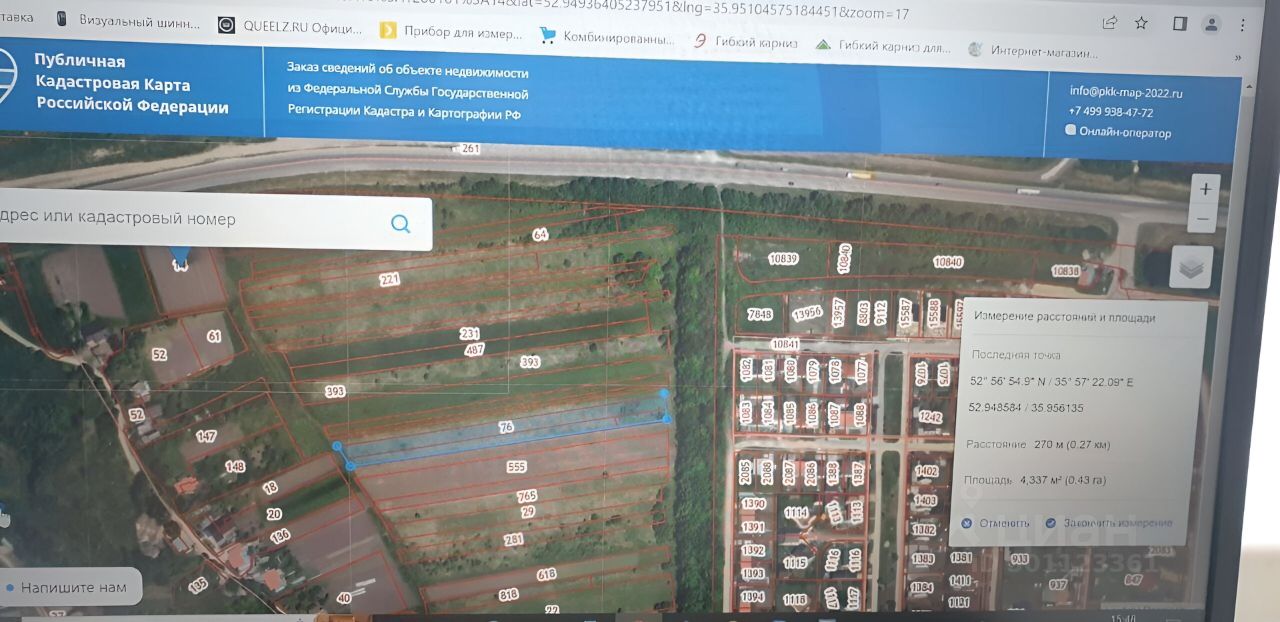Click parcel label 10839 on the map
Screen dimensions: 1280x622
pos(783,259)
